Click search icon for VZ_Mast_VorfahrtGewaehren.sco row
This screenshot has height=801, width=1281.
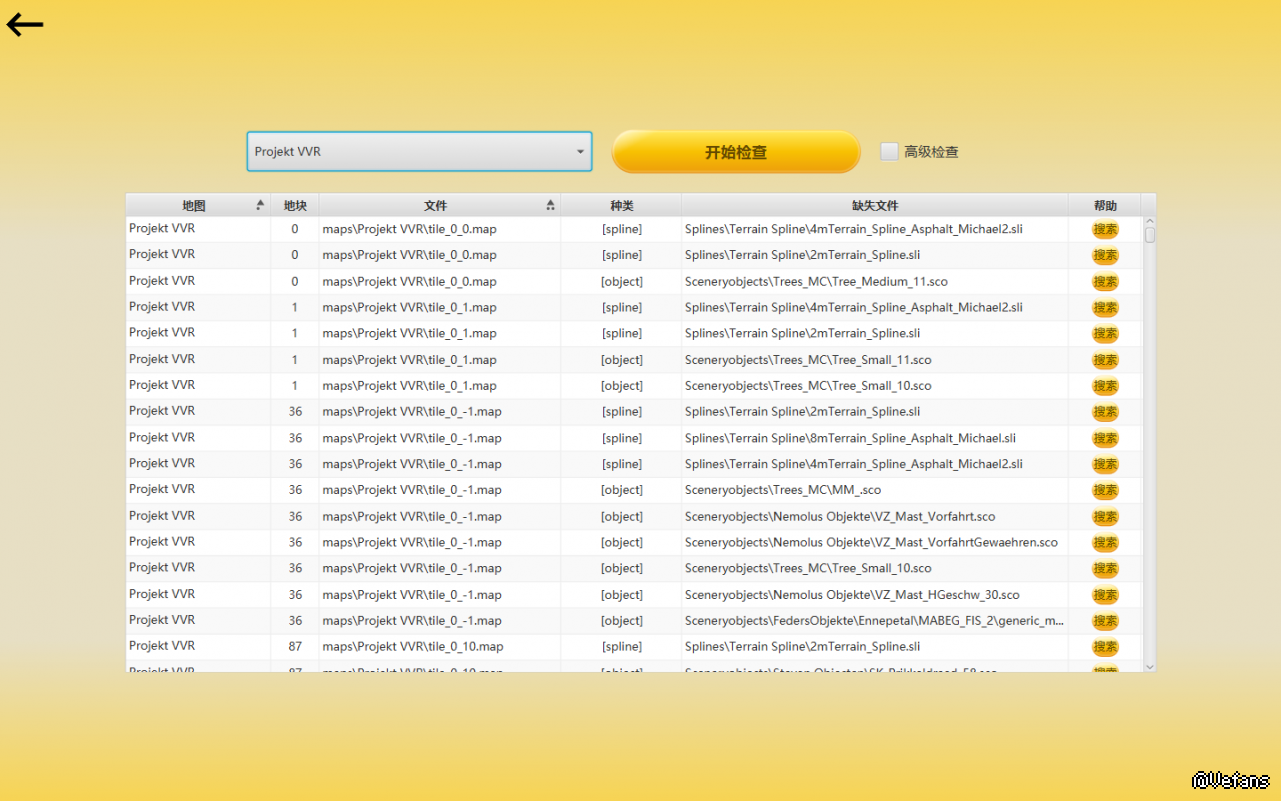coord(1105,543)
